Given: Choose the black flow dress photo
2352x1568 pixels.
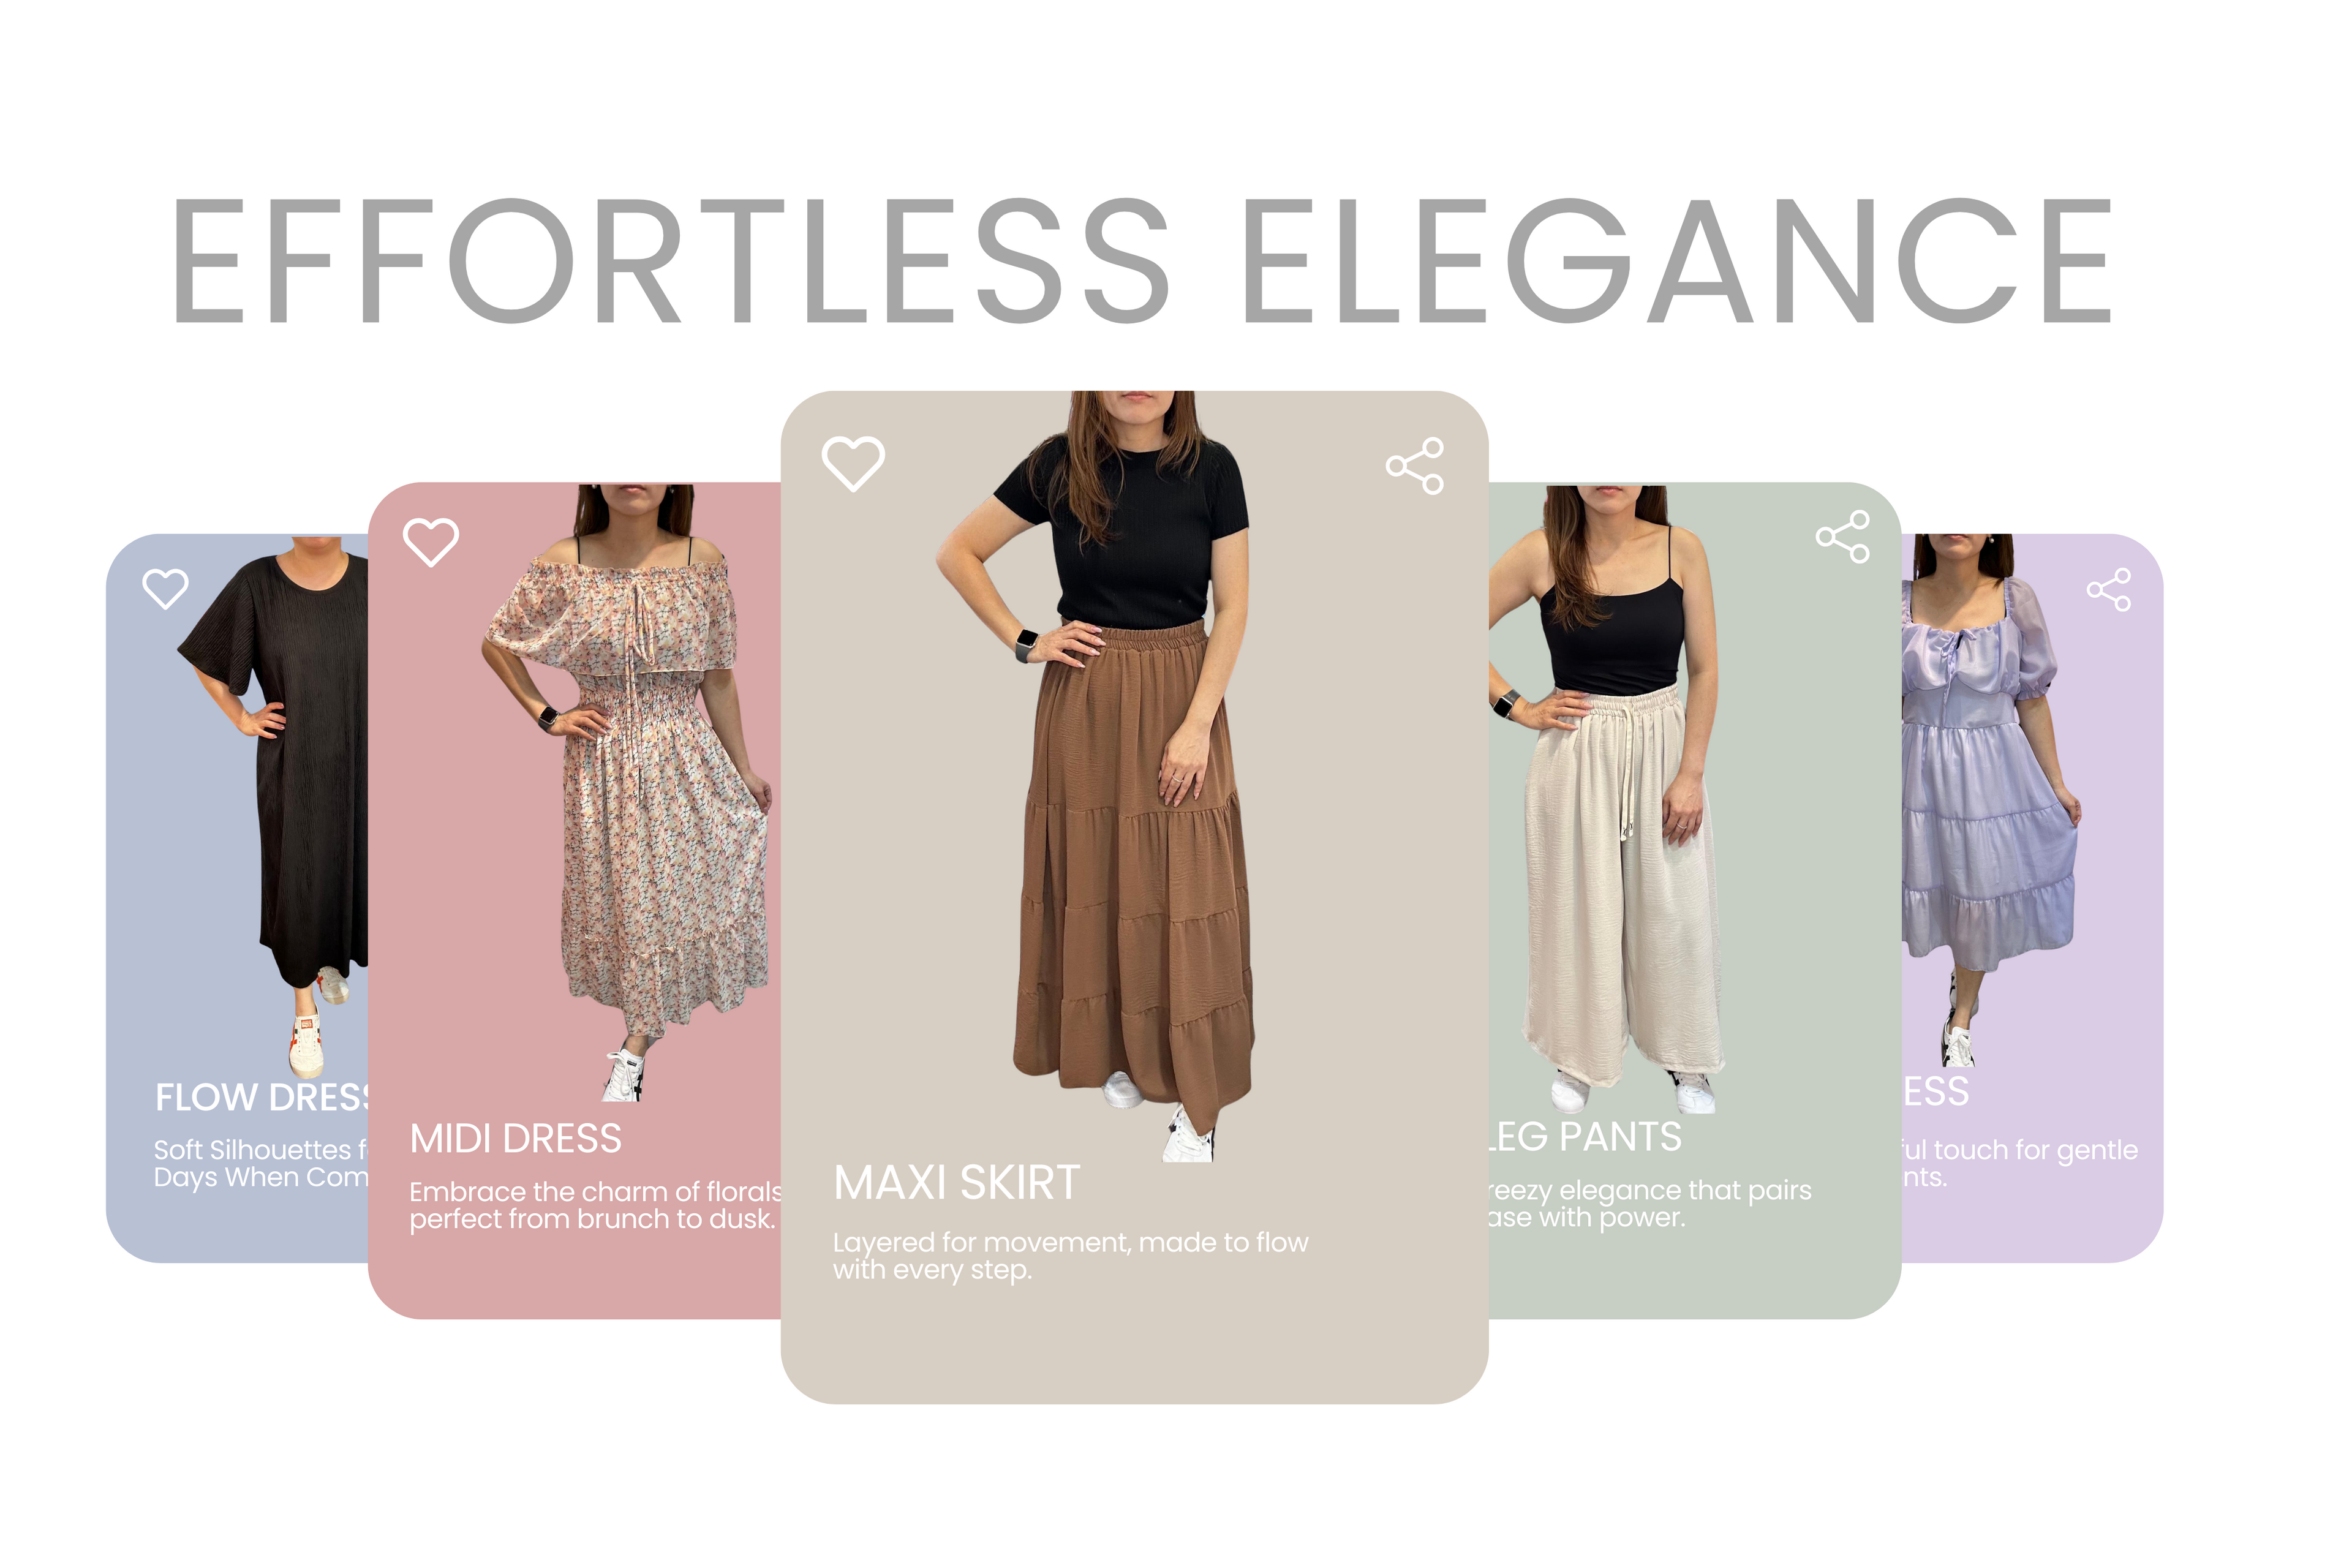Looking at the screenshot, I should tap(273, 806).
